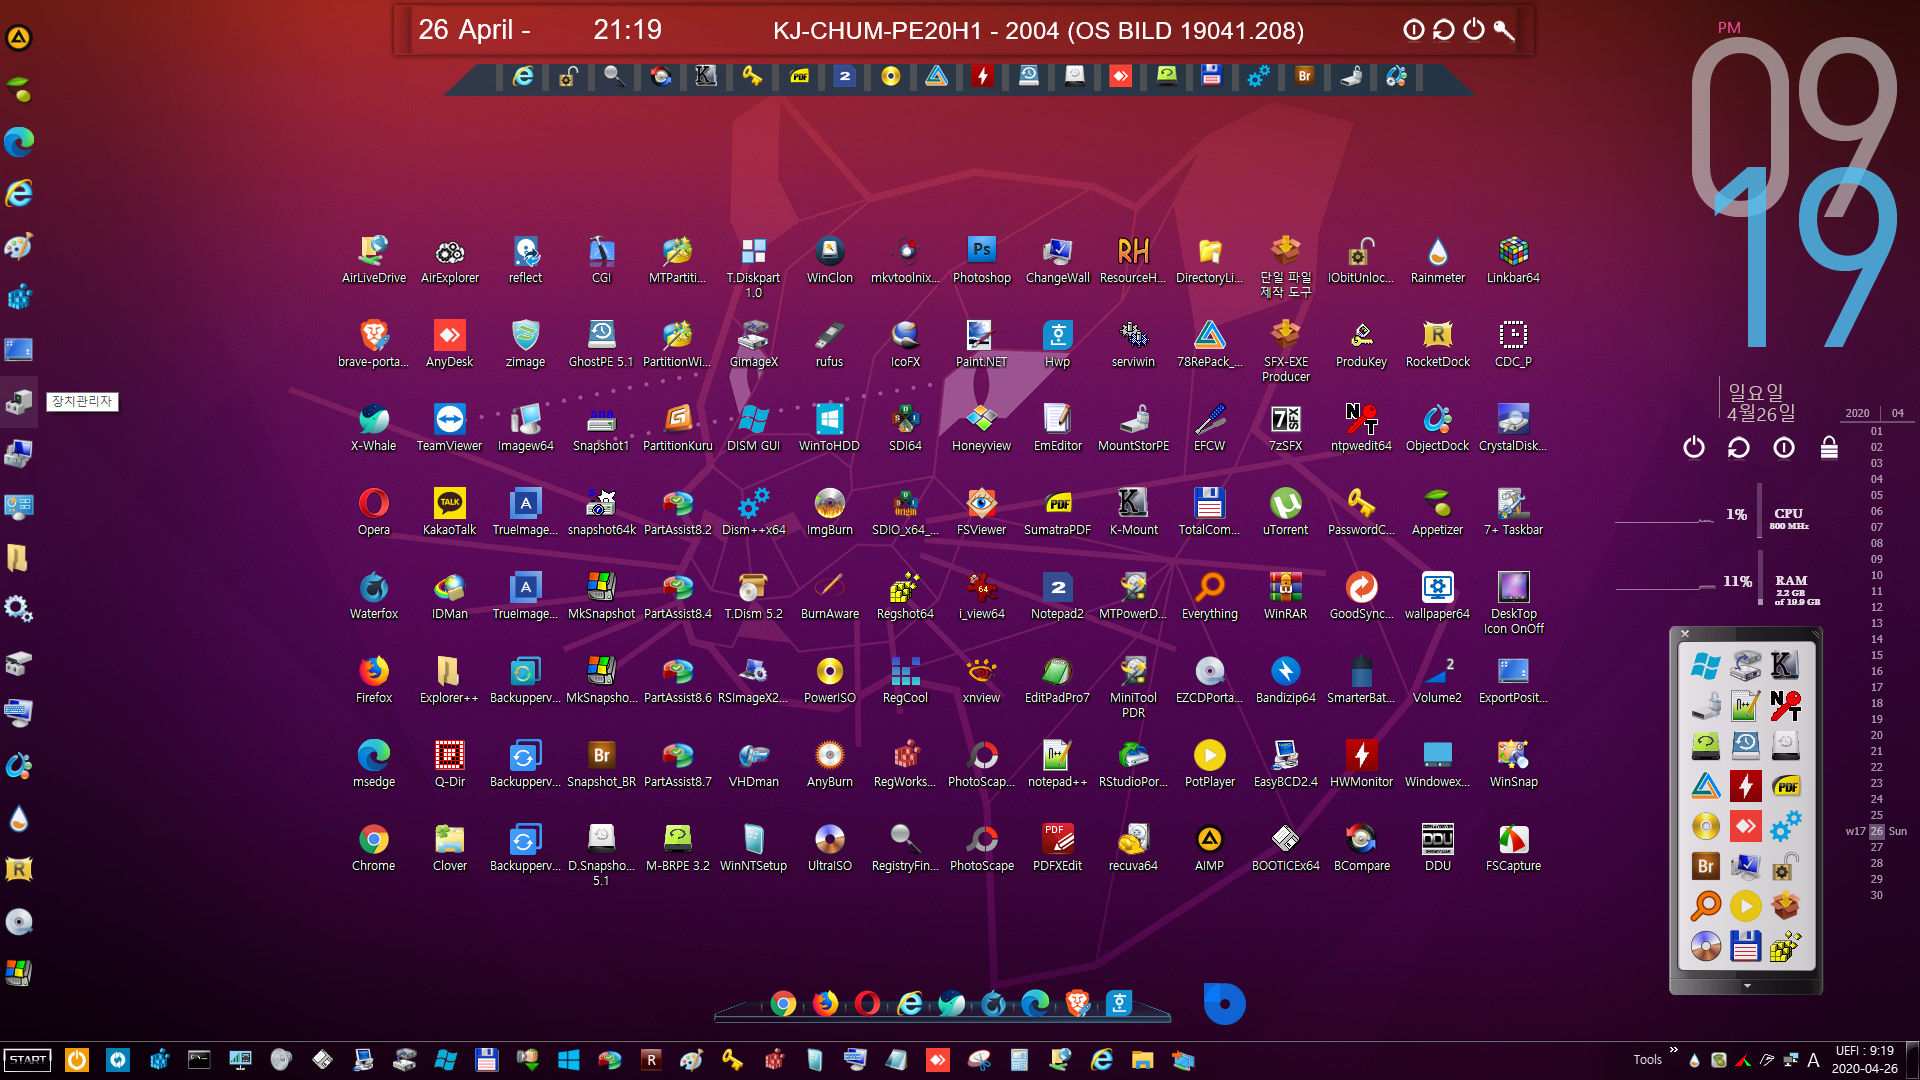
Task: Click the gear settings icon in left sidebar
Action: coord(19,609)
